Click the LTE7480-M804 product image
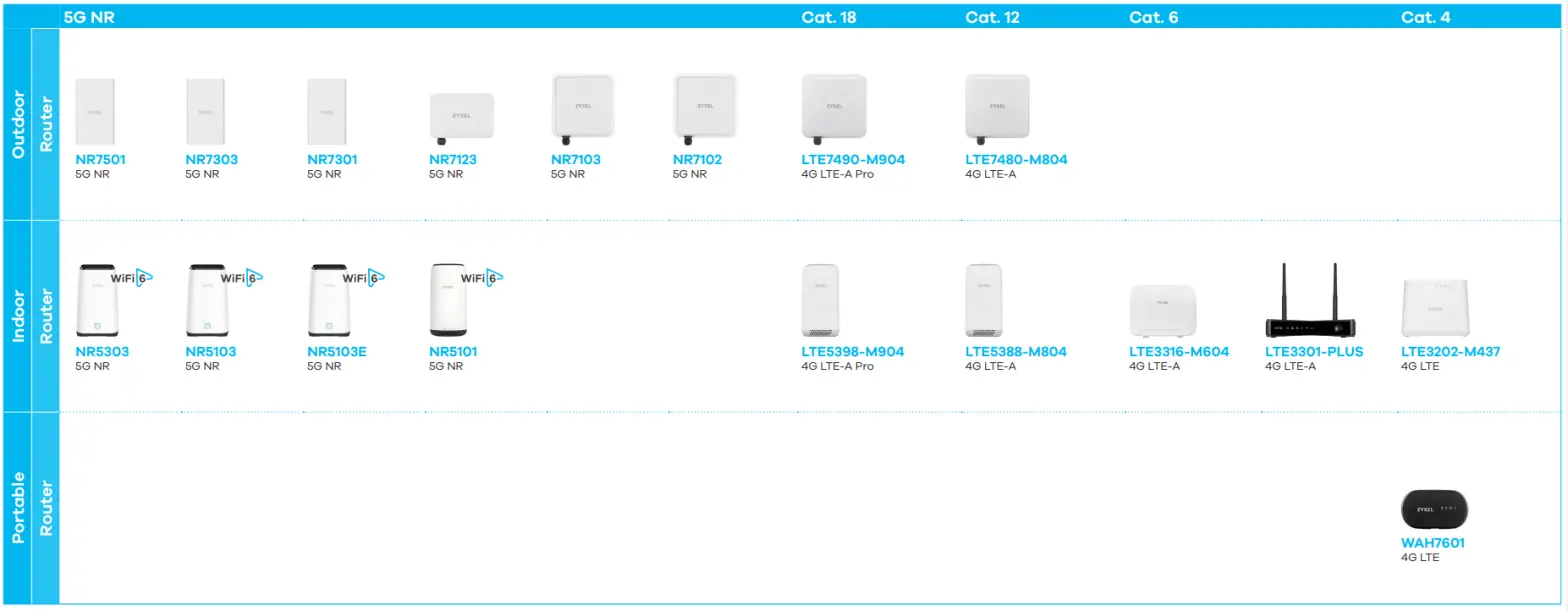 point(997,108)
